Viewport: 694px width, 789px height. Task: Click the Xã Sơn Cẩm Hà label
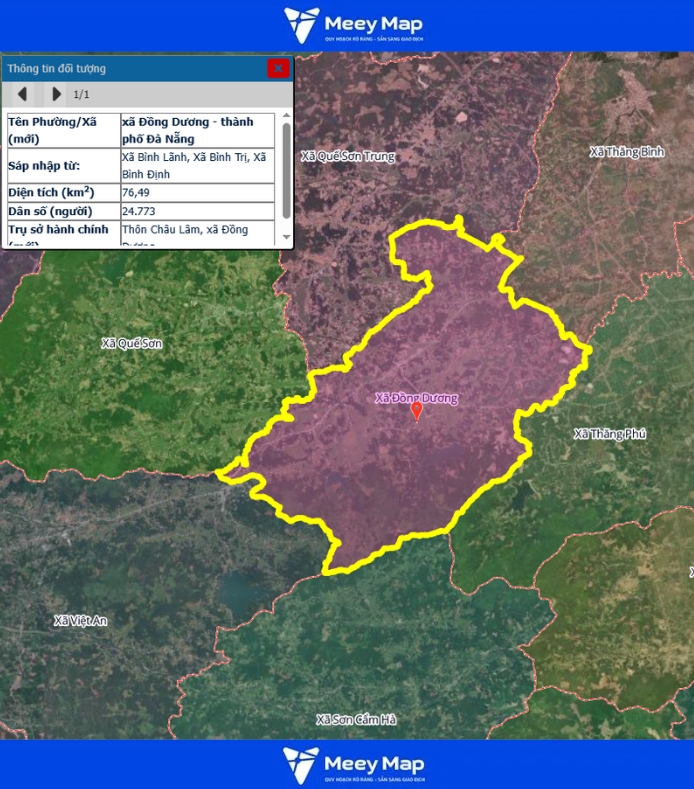pyautogui.click(x=356, y=720)
